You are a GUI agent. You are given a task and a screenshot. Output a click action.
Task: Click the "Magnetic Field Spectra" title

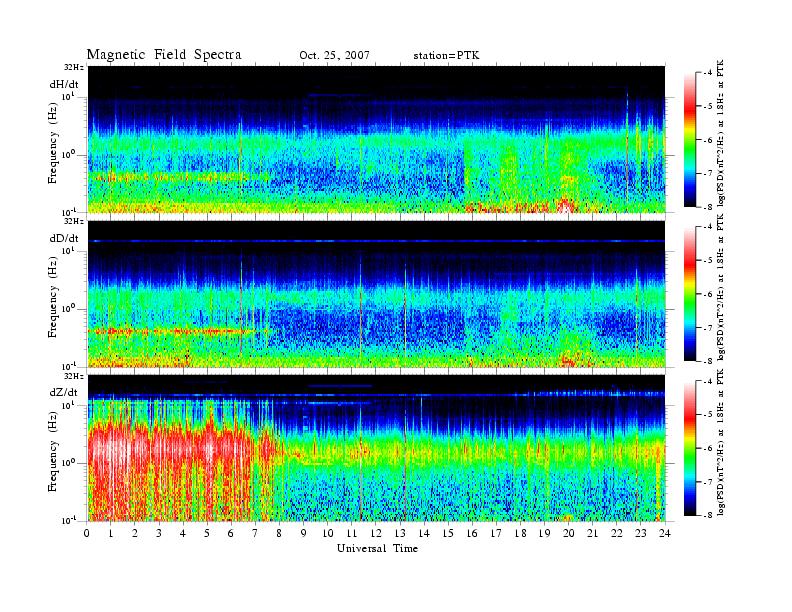(164, 55)
